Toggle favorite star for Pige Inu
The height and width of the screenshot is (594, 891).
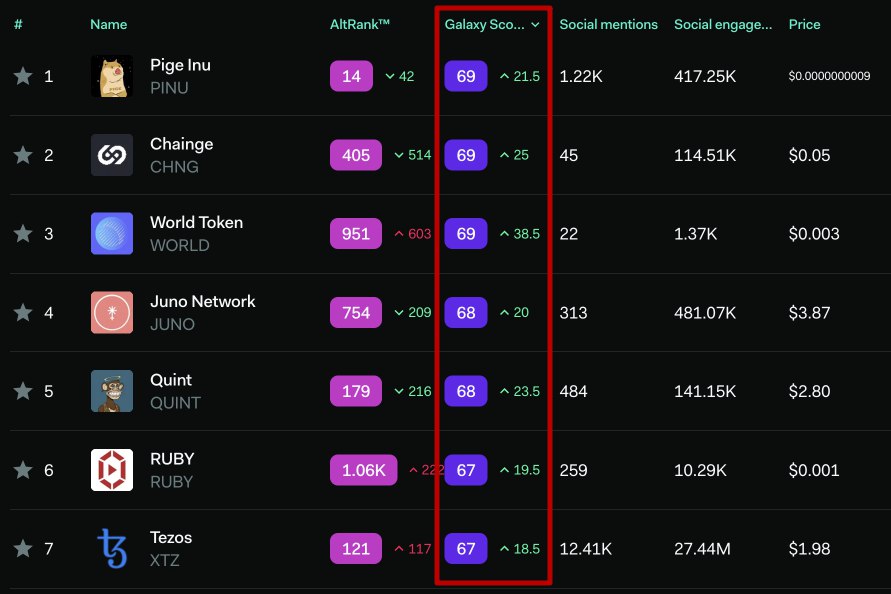[x=23, y=76]
